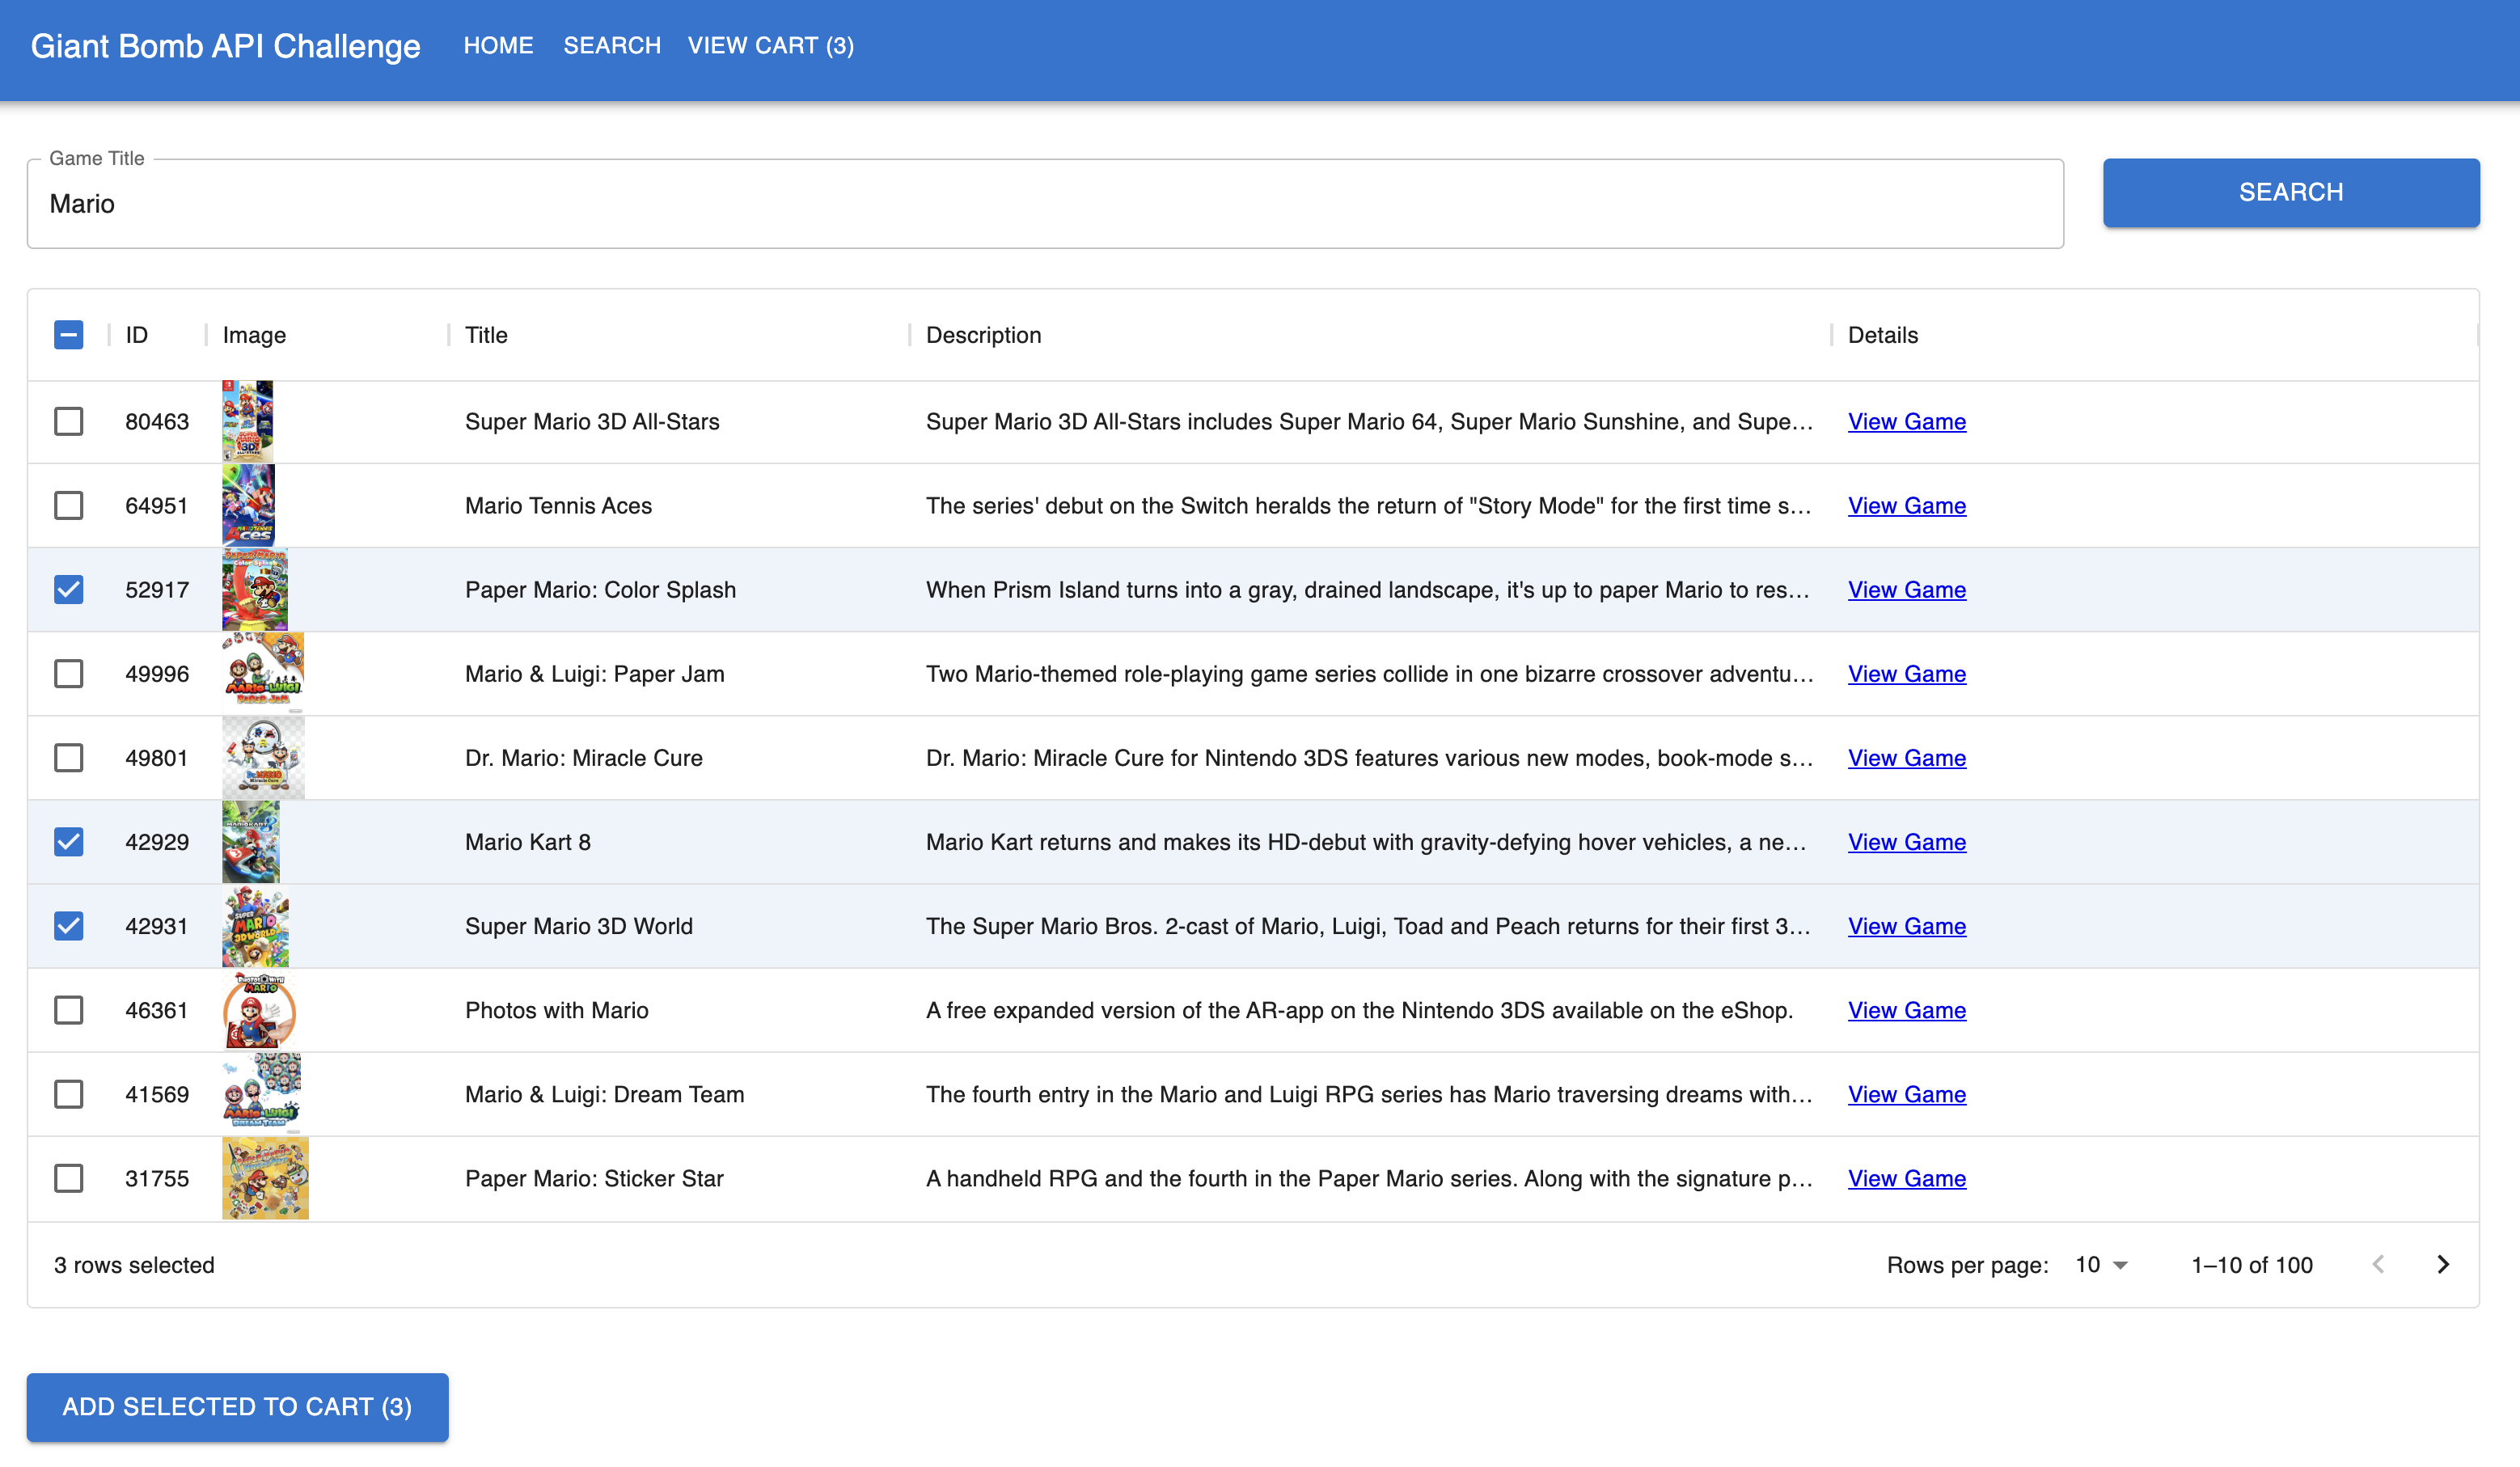Open the Photos with Mario thumbnail
This screenshot has width=2520, height=1467.
tap(259, 1009)
